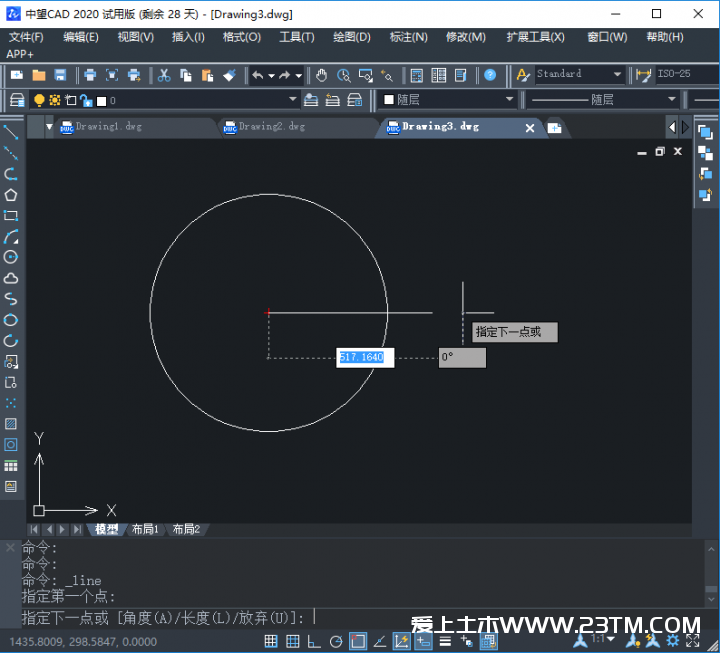The width and height of the screenshot is (720, 653).
Task: Toggle Snap mode in status bar
Action: [x=271, y=642]
